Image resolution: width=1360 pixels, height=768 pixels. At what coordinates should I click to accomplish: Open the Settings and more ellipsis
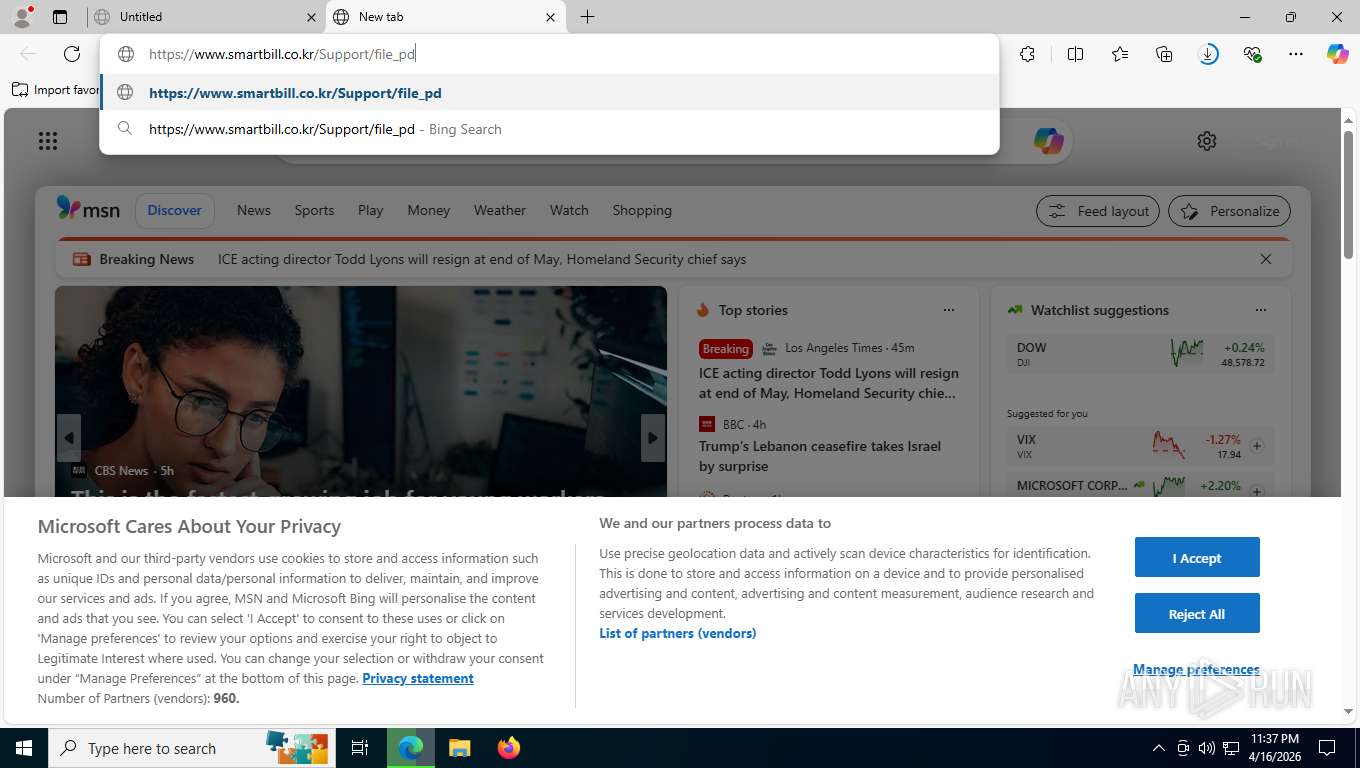point(1296,54)
